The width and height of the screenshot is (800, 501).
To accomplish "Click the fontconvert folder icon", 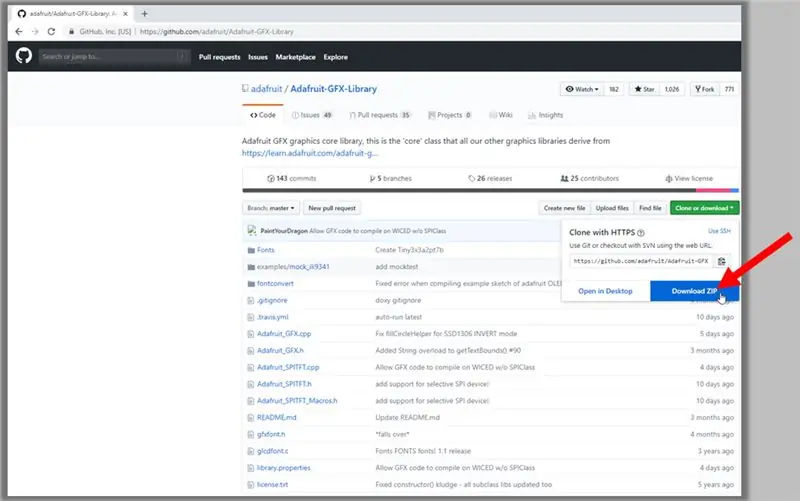I will 251,284.
